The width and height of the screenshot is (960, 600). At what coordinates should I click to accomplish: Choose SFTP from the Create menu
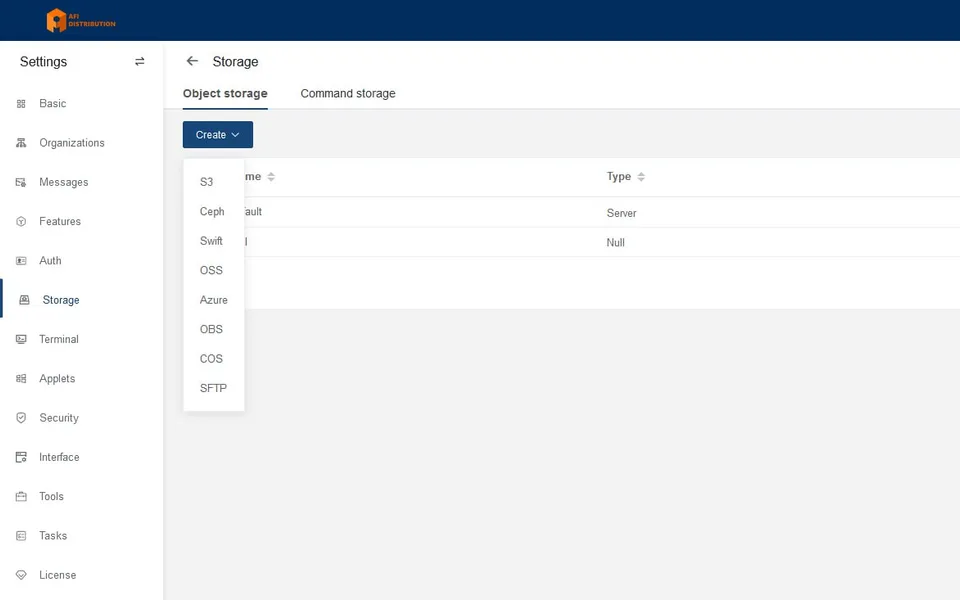pos(214,388)
